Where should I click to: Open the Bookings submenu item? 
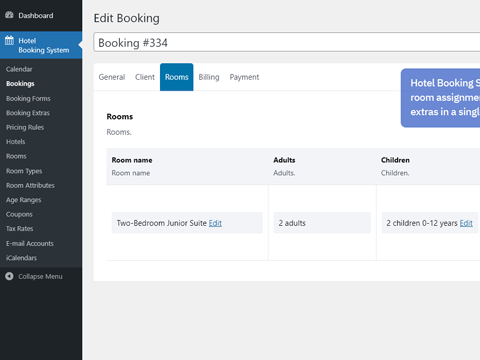[20, 84]
